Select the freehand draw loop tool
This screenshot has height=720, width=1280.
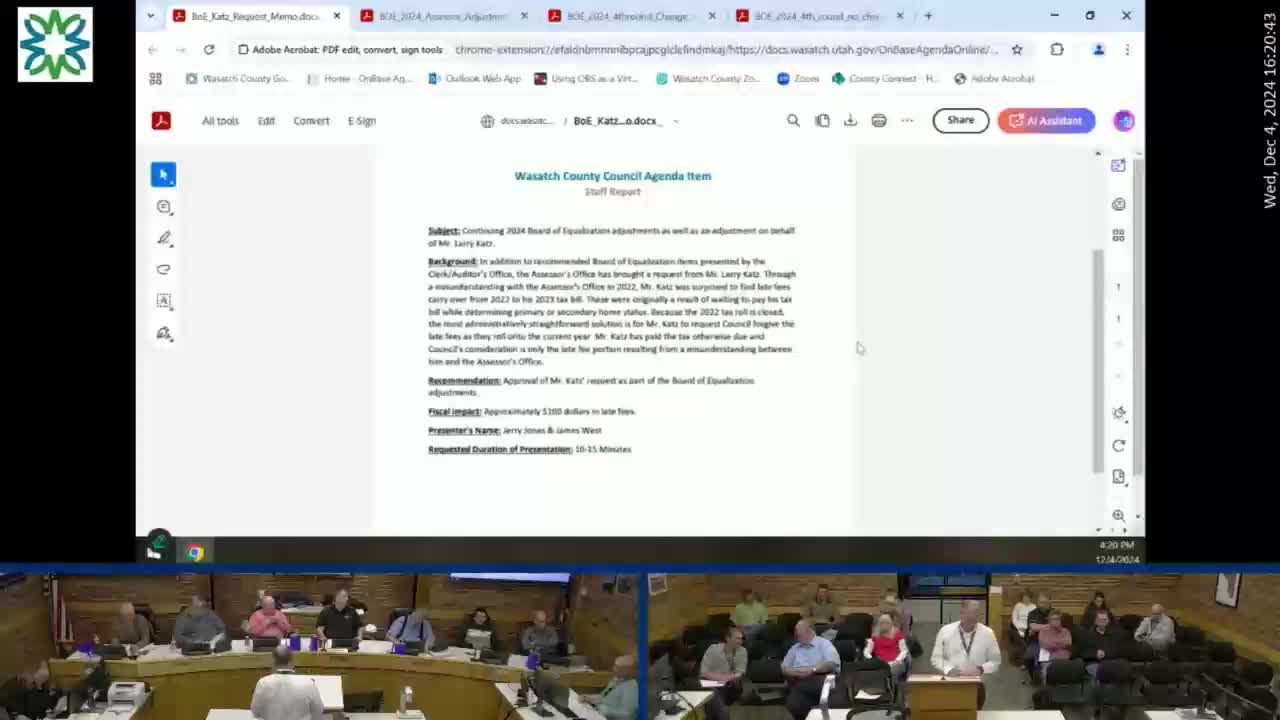point(164,270)
